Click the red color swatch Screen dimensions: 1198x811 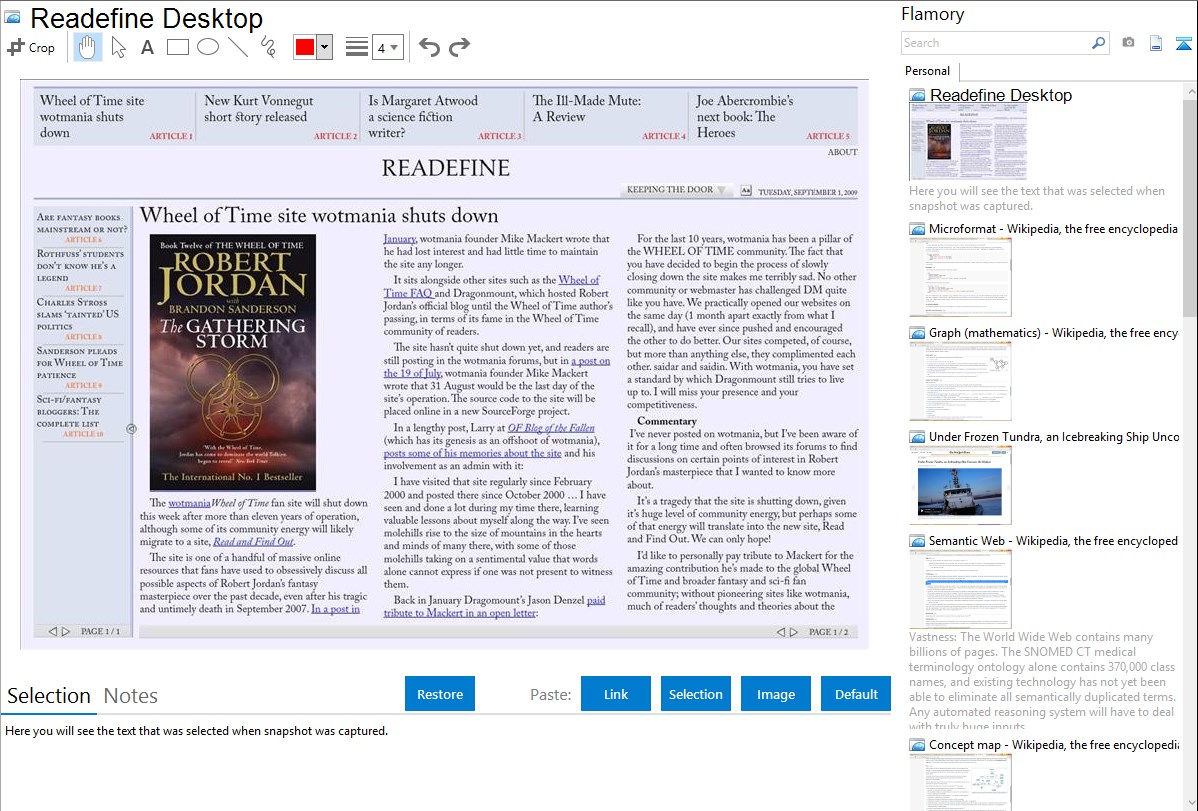pos(305,47)
